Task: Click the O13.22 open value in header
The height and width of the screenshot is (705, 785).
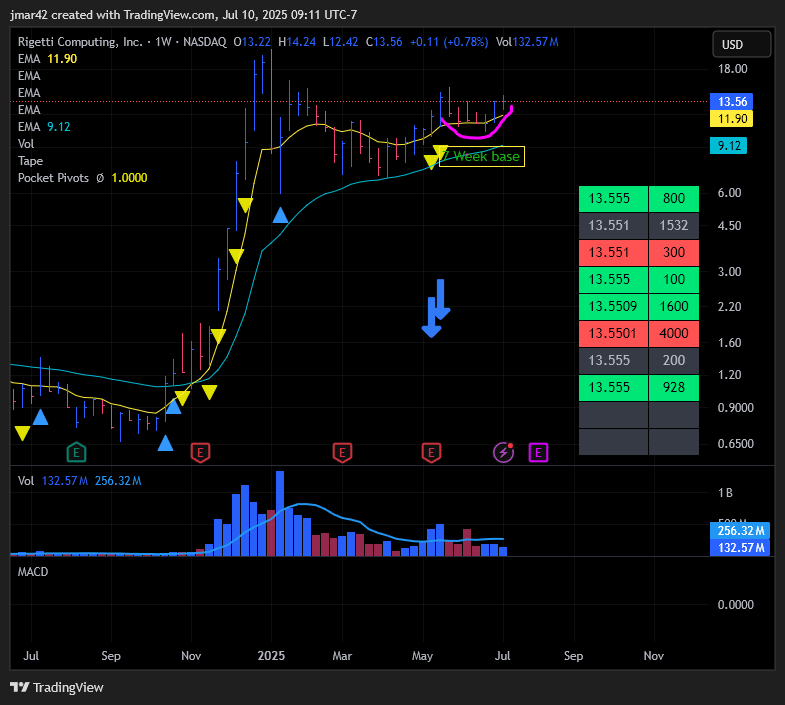Action: coord(252,42)
